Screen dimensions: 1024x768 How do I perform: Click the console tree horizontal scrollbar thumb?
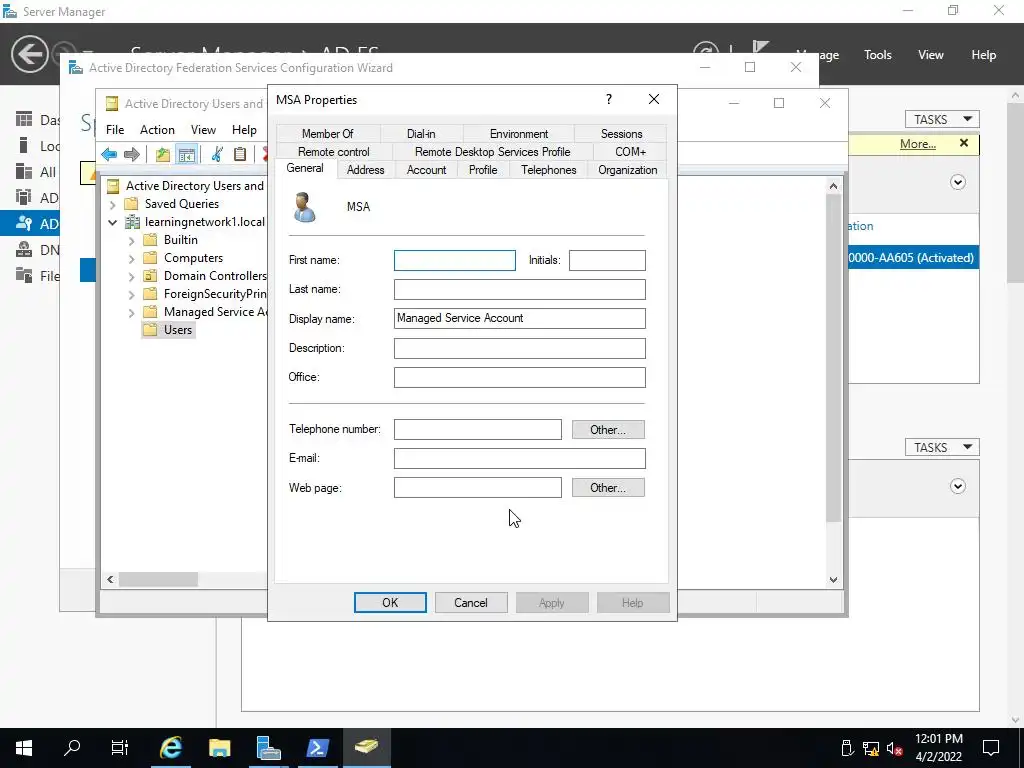tap(158, 579)
